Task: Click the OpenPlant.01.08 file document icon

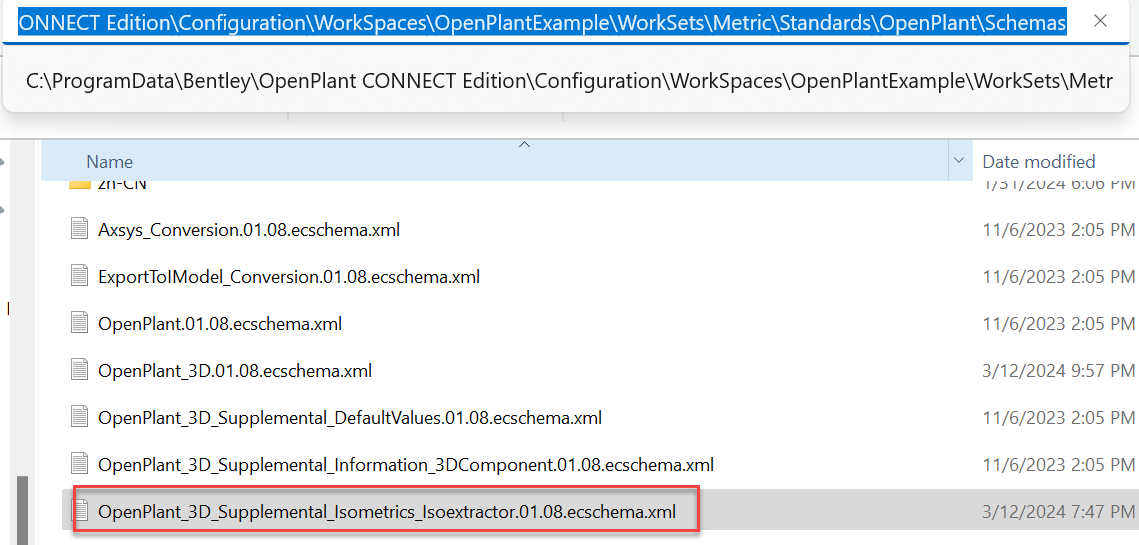Action: pyautogui.click(x=79, y=324)
